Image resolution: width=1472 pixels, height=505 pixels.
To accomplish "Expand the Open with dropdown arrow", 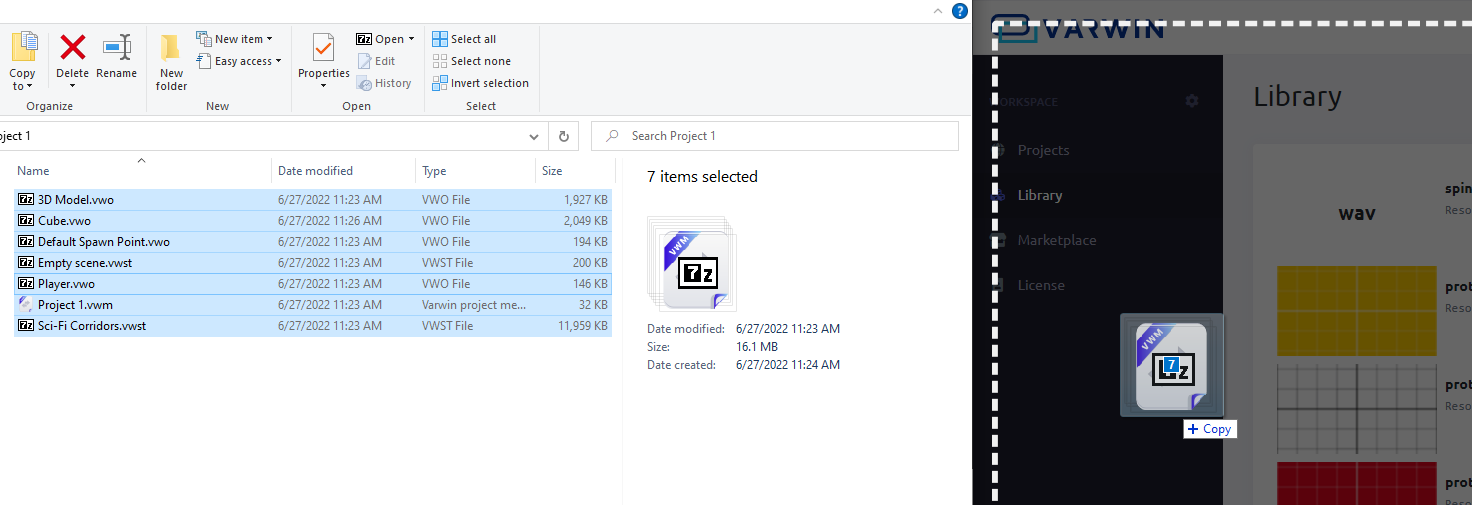I will click(412, 39).
